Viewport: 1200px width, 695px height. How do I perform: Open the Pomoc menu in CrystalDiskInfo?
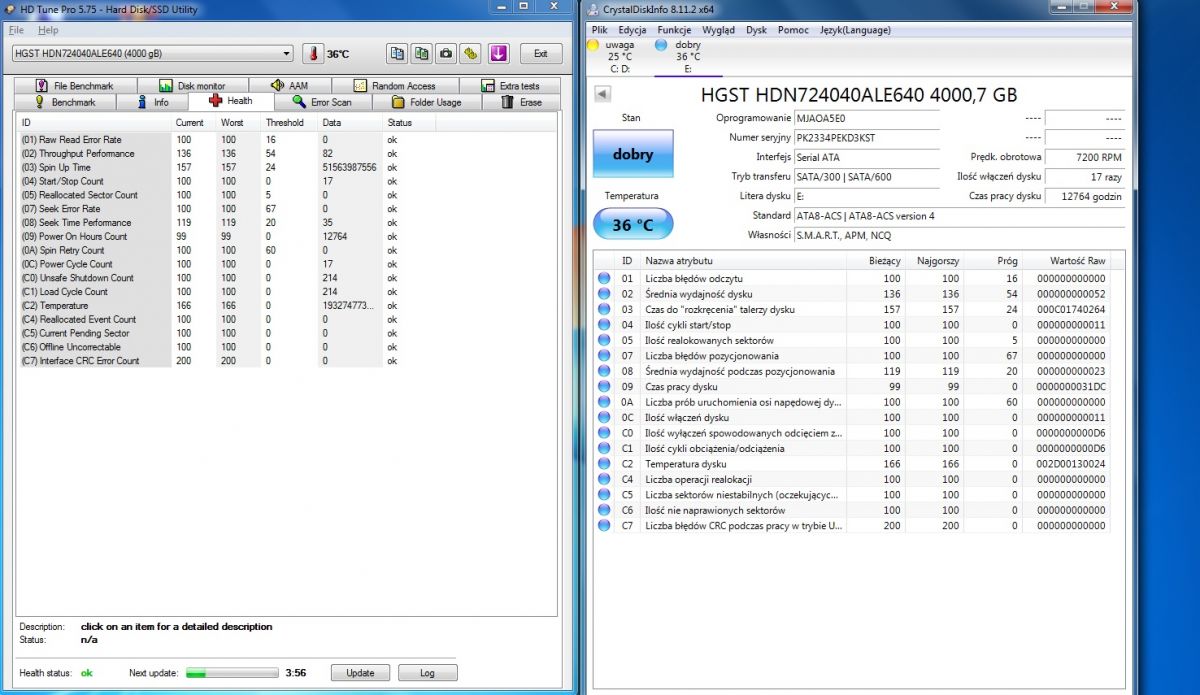[793, 30]
